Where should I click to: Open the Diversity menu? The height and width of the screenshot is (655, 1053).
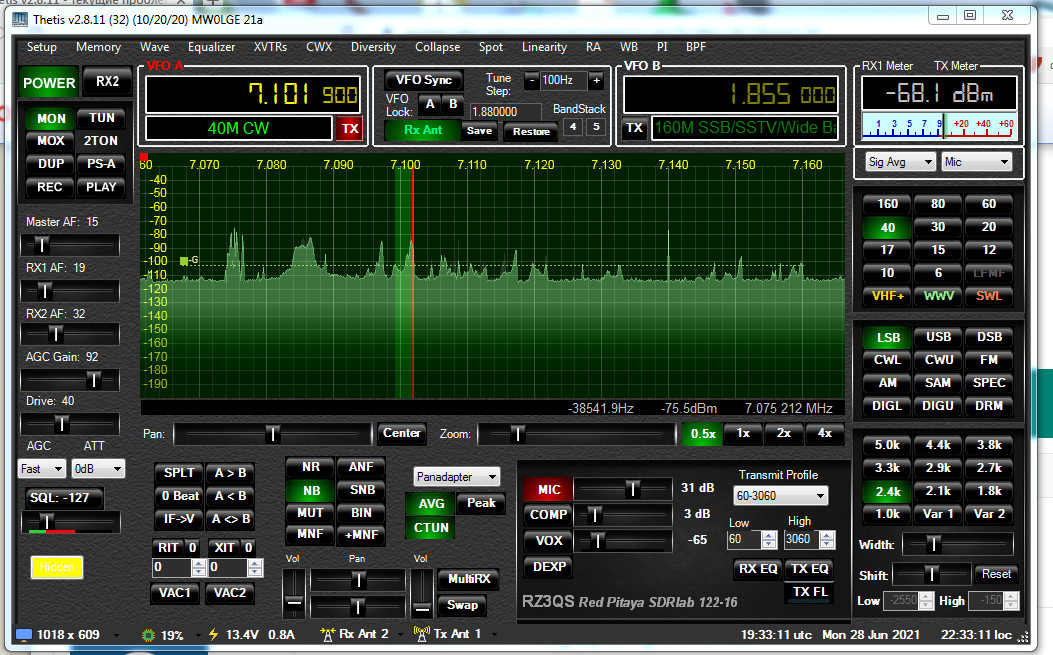[373, 47]
